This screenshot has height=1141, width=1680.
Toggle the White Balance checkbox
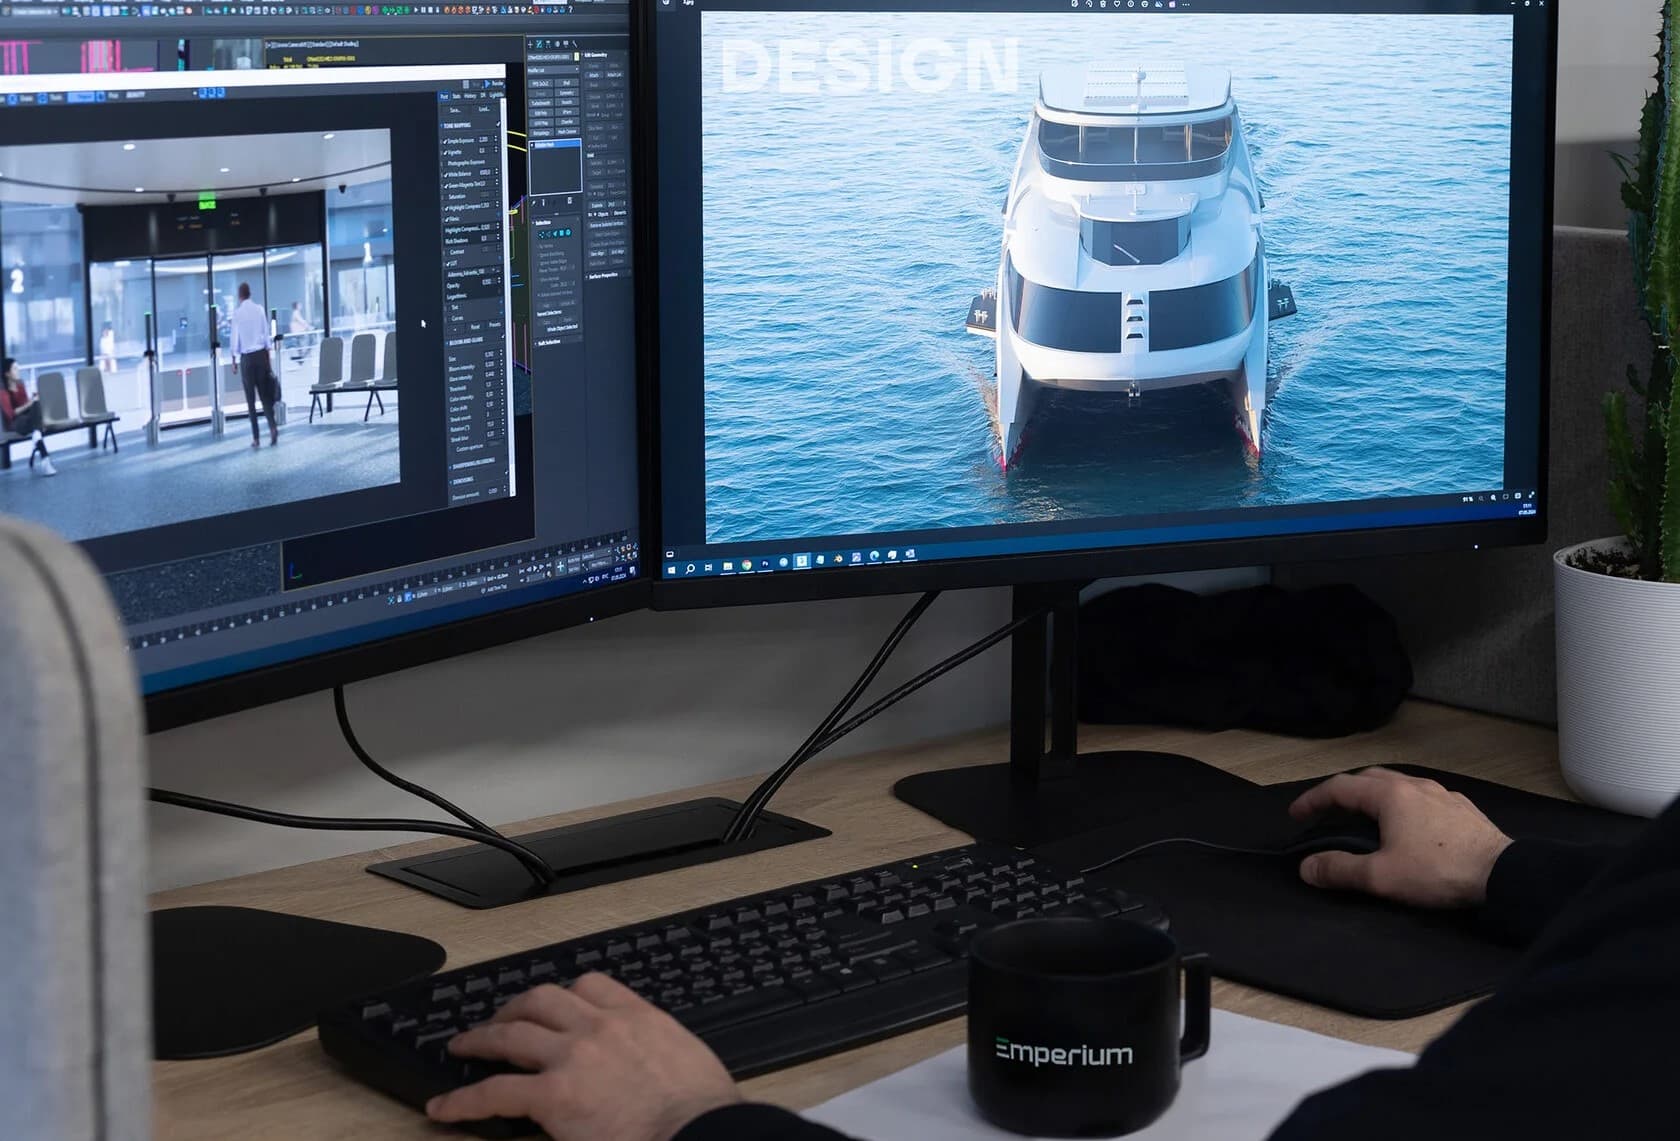(x=446, y=174)
